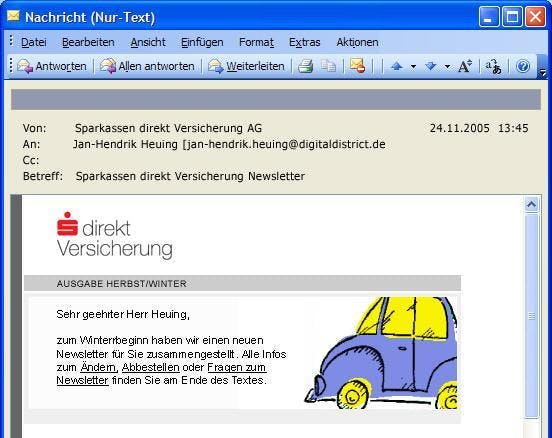Screen dimensions: 552x438
Task: Open the Einfügen menu
Action: click(x=202, y=42)
